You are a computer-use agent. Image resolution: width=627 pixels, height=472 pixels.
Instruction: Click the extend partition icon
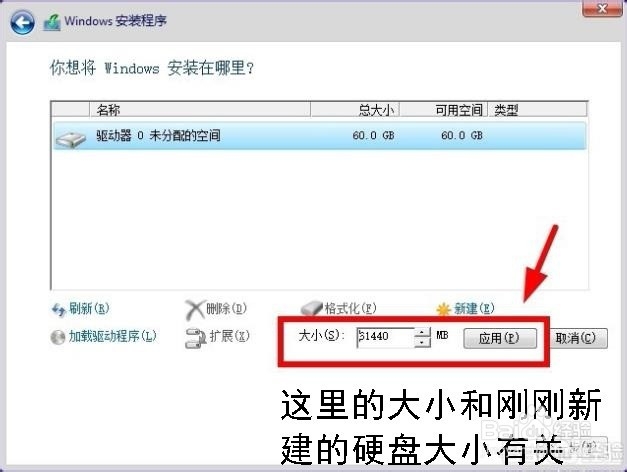pyautogui.click(x=196, y=338)
